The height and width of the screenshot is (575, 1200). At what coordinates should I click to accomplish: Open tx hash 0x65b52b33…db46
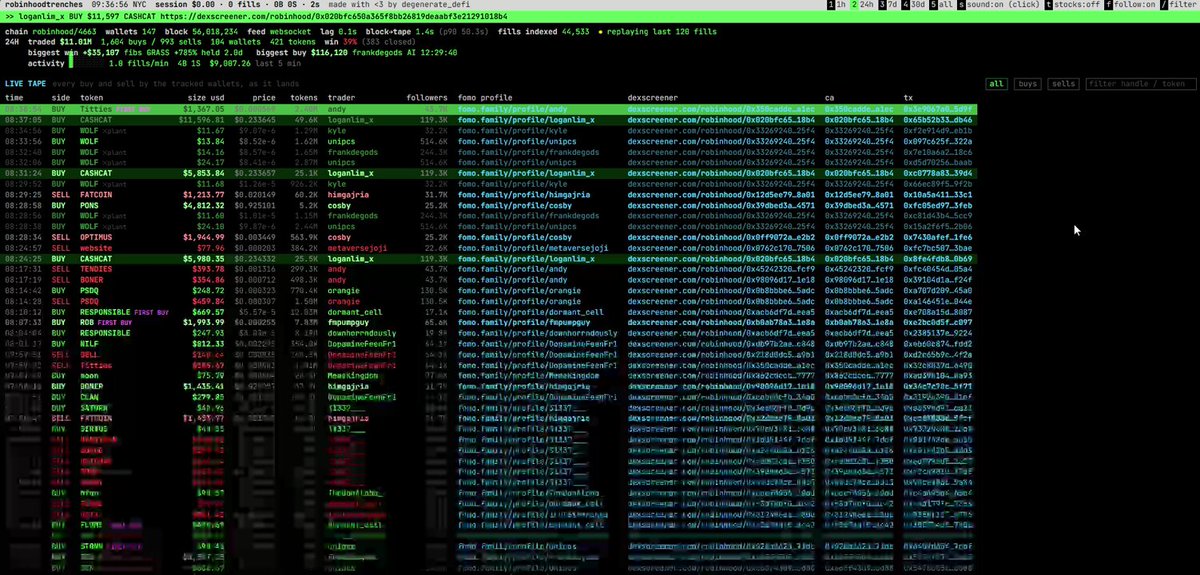(x=937, y=120)
